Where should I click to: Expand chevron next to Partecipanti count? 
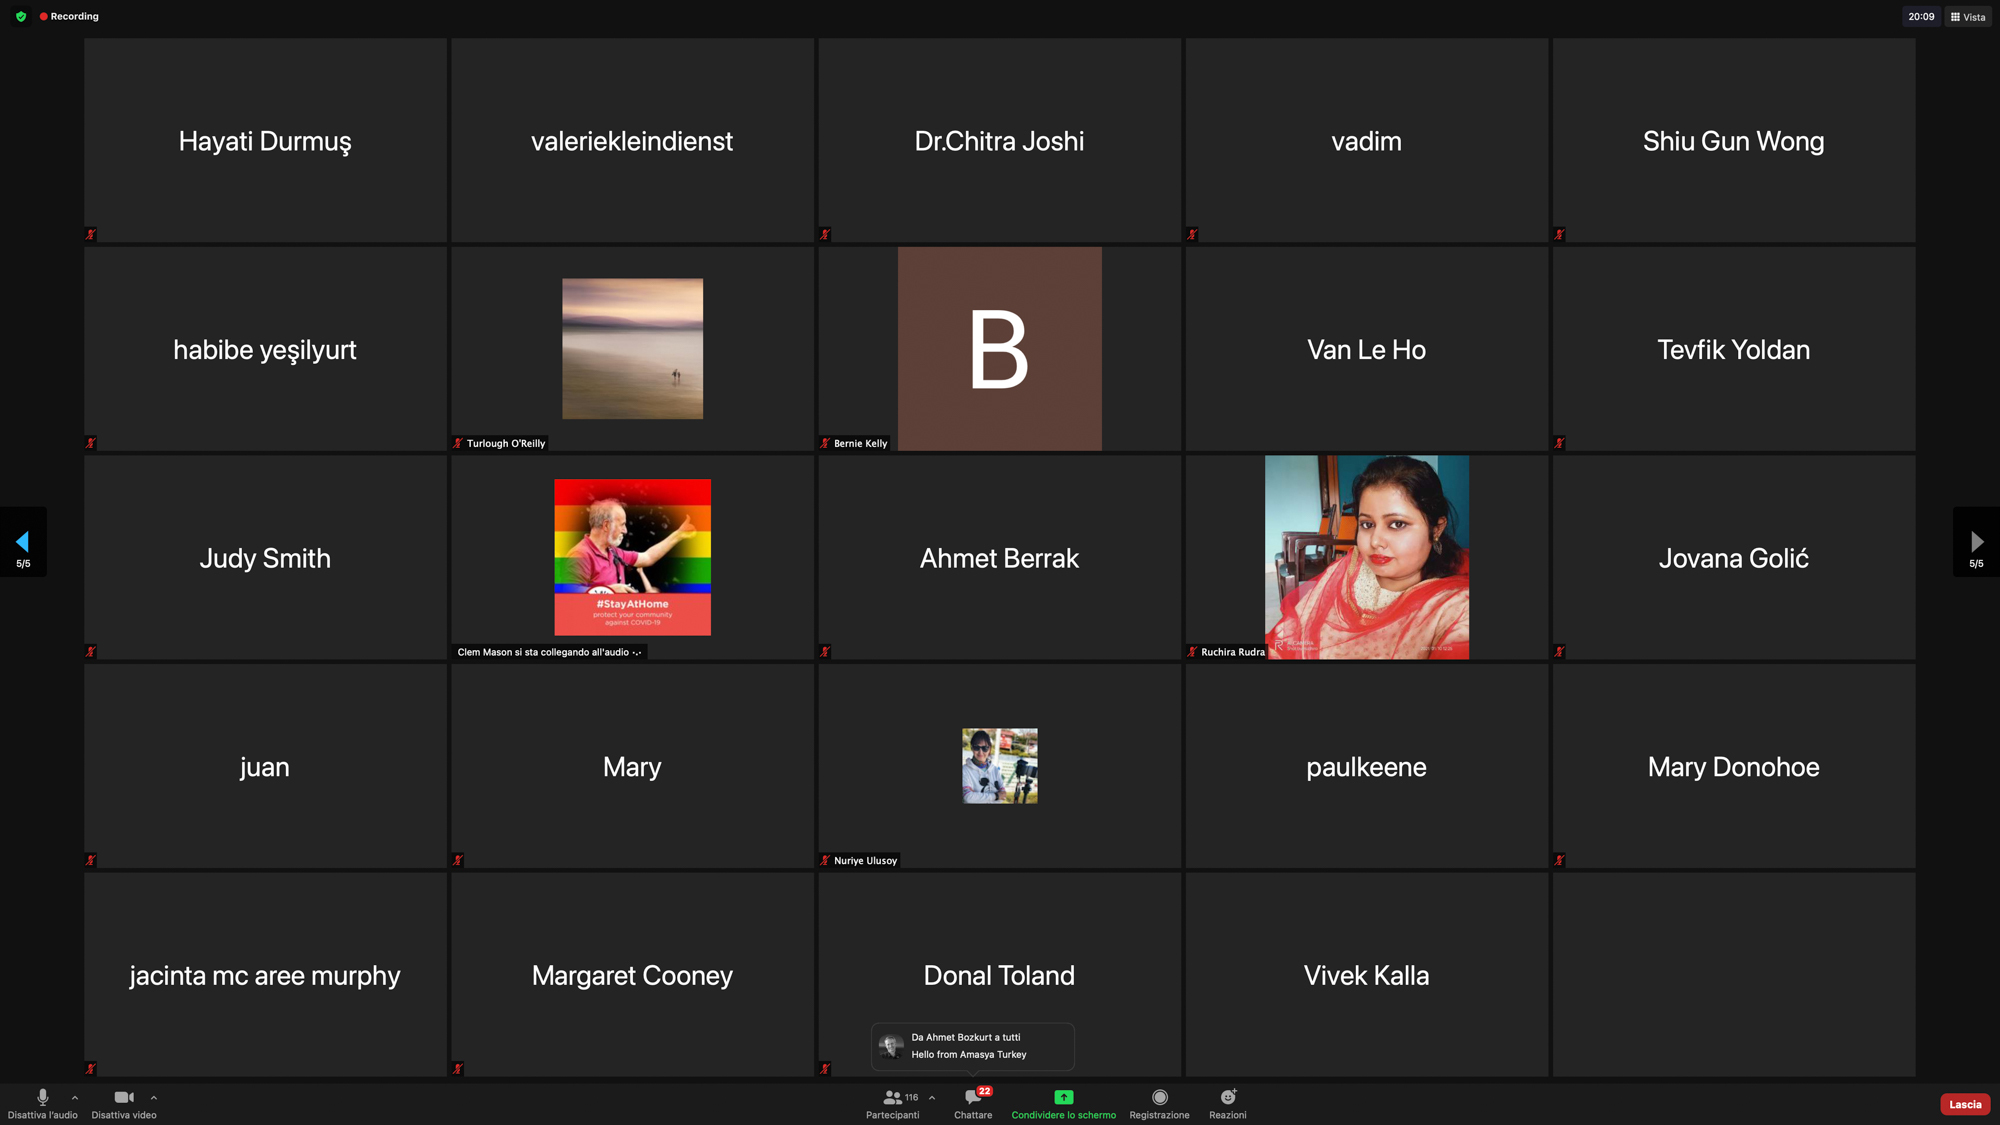[932, 1098]
